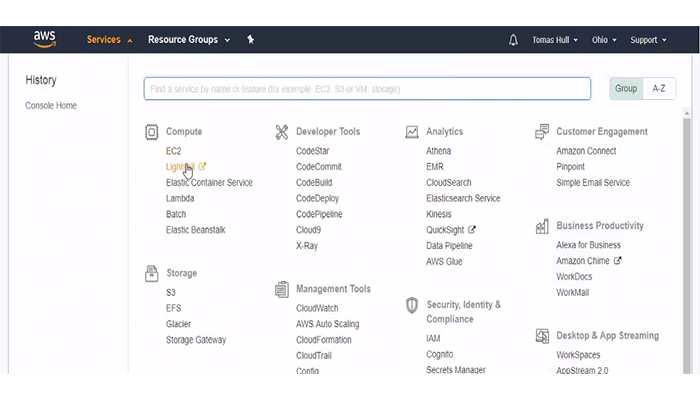Screen dimensions: 700x400
Task: Open Cognito
Action: tap(440, 354)
